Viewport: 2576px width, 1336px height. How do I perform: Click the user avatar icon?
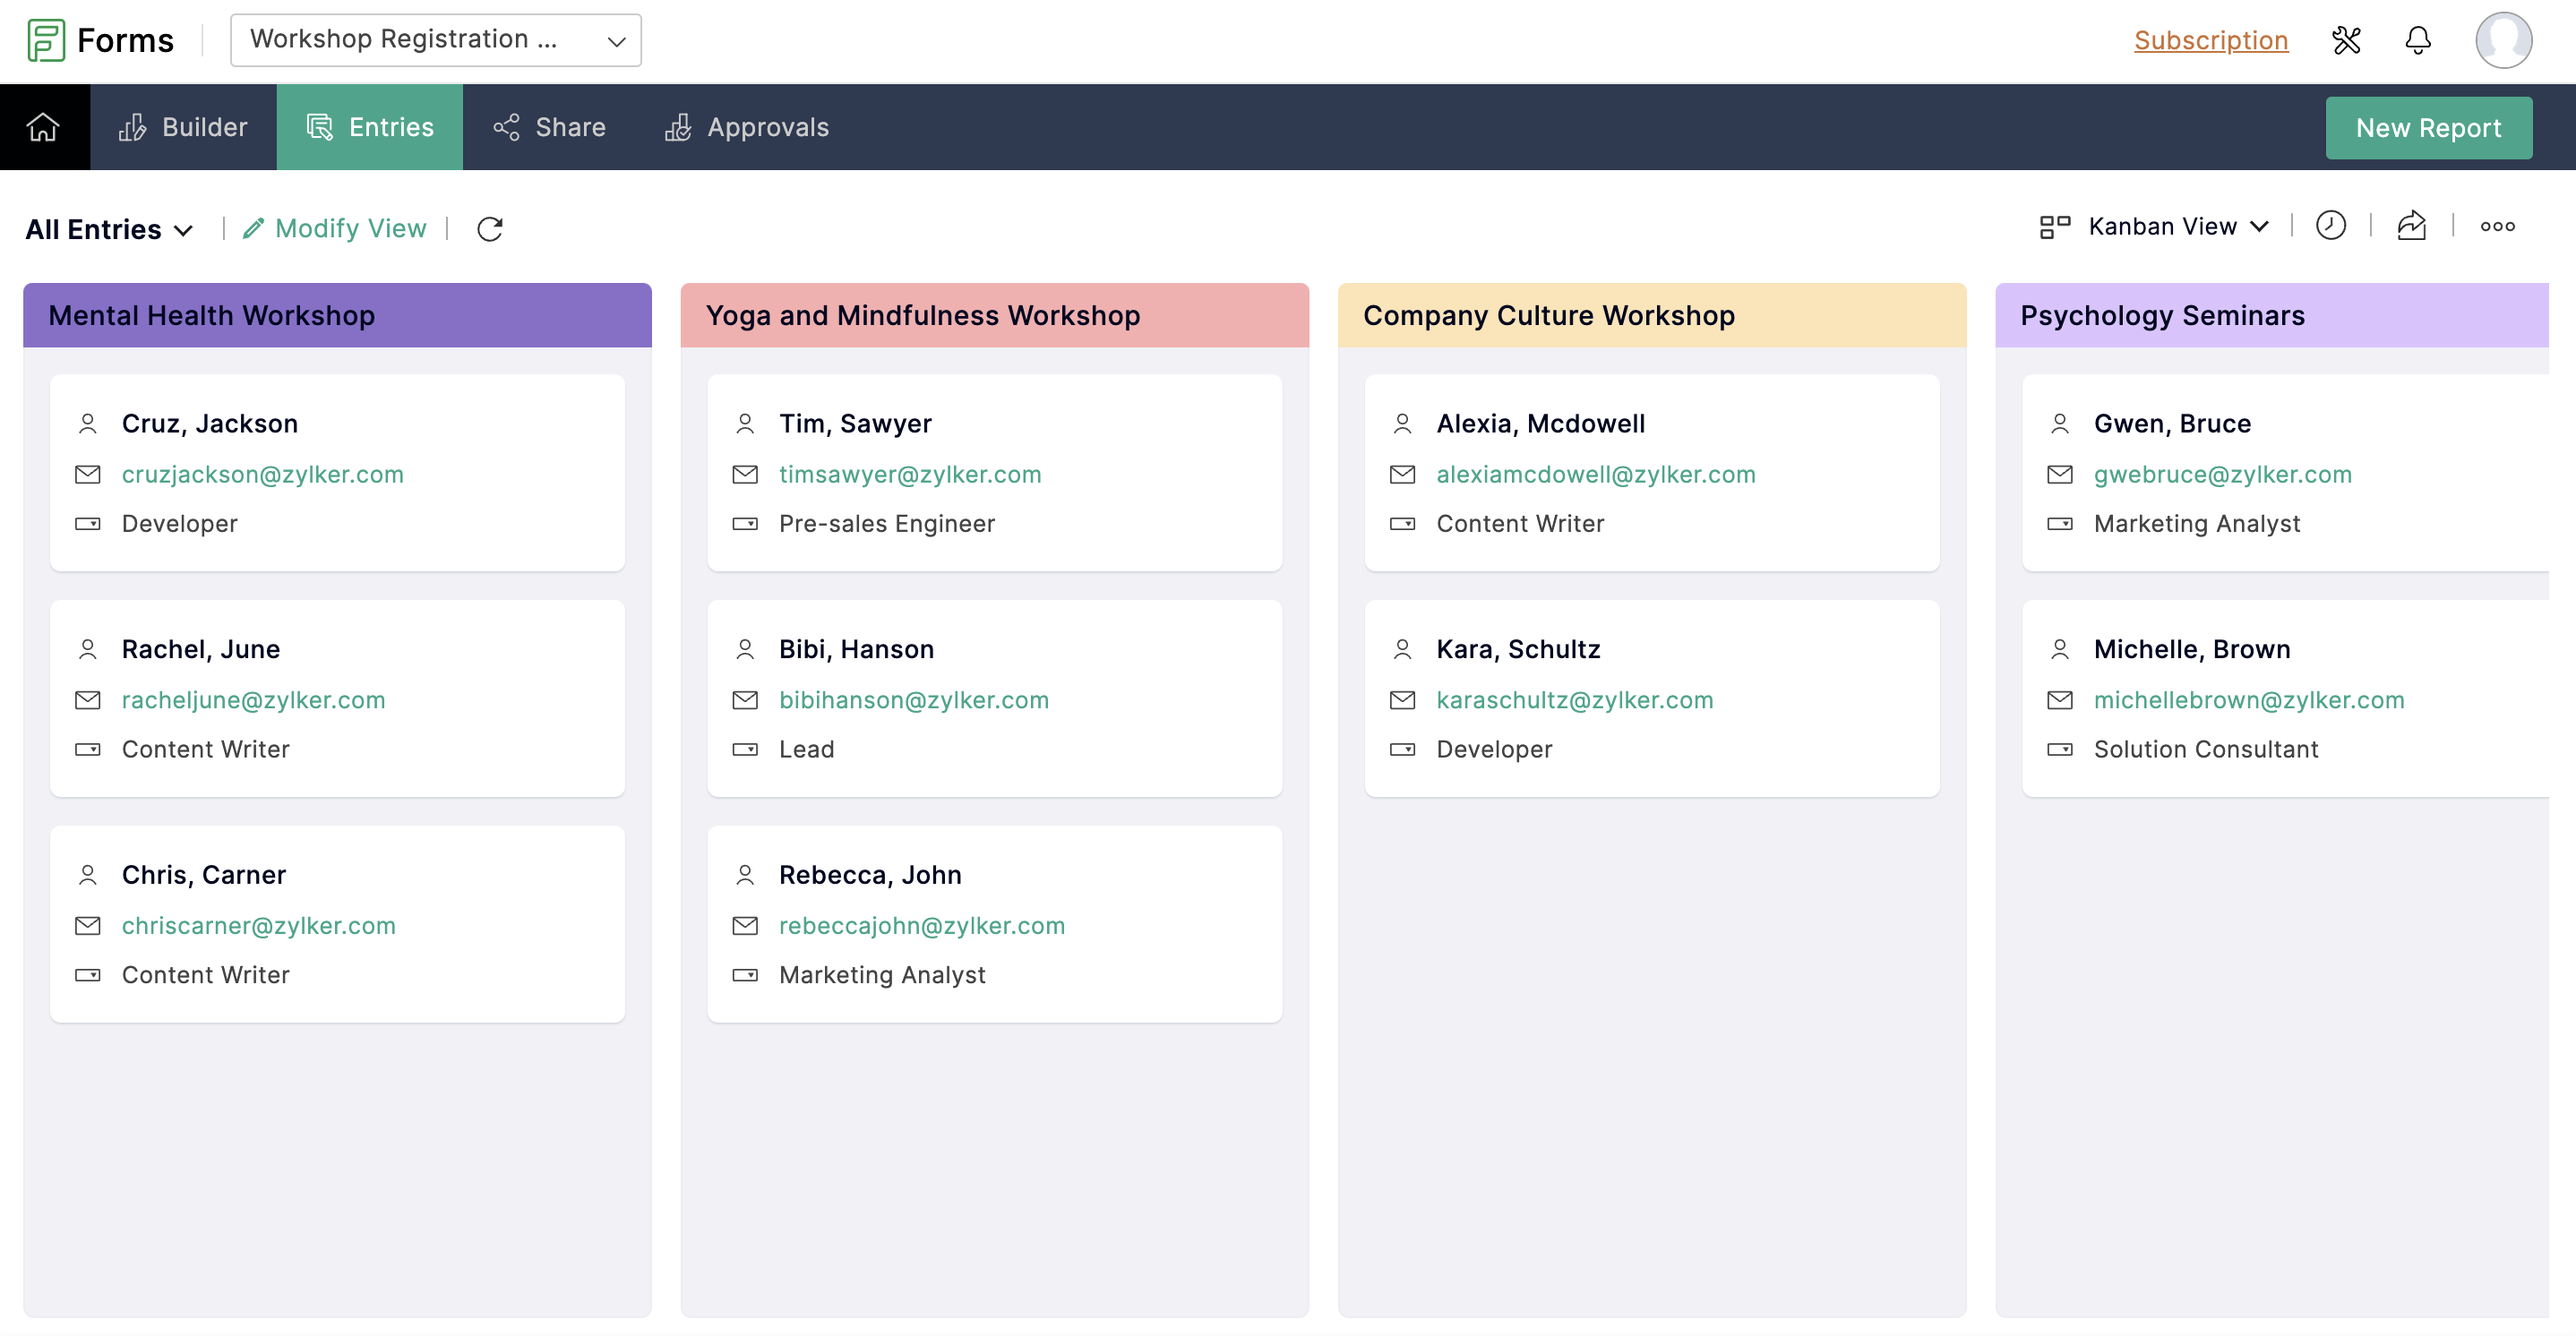pos(2506,38)
